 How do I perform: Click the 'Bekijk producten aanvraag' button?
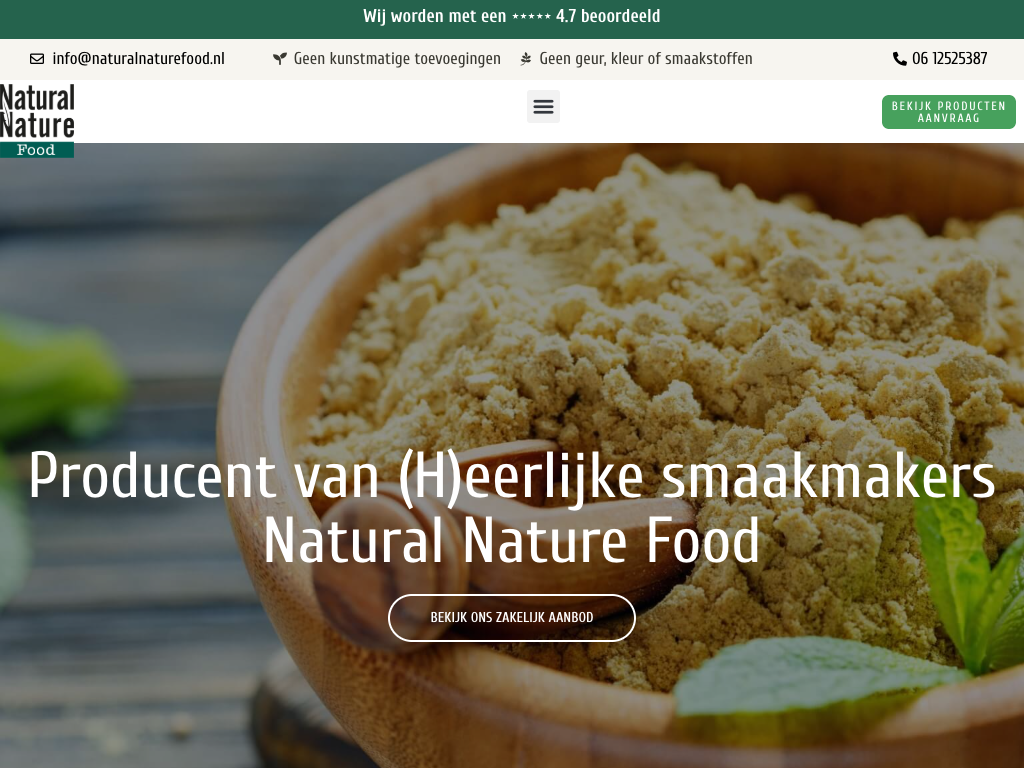tap(948, 112)
